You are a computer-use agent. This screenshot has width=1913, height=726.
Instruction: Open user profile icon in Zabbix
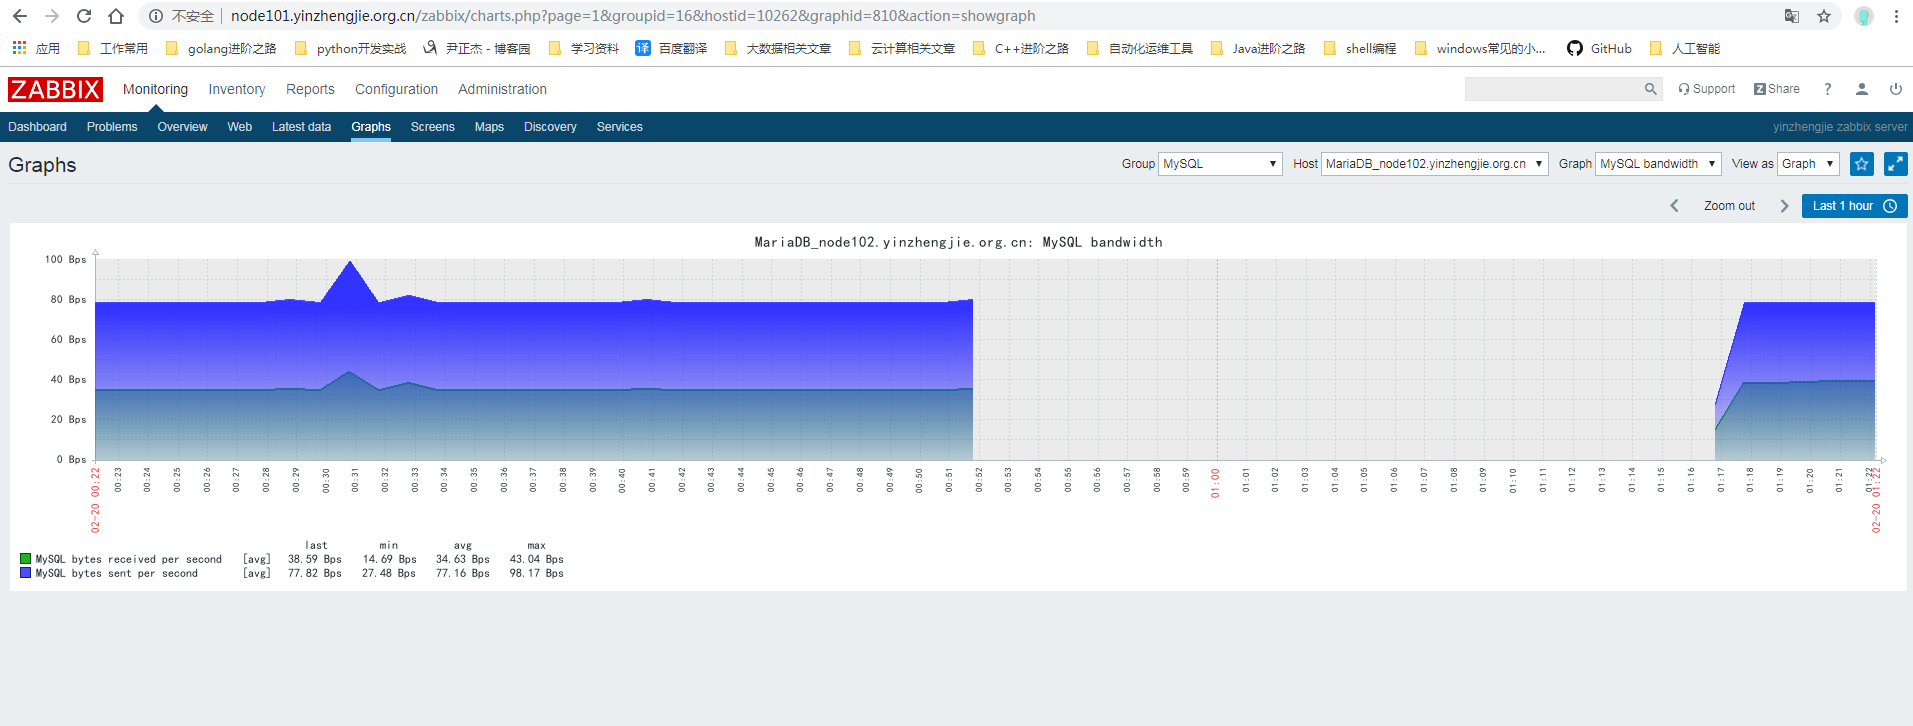pyautogui.click(x=1862, y=89)
